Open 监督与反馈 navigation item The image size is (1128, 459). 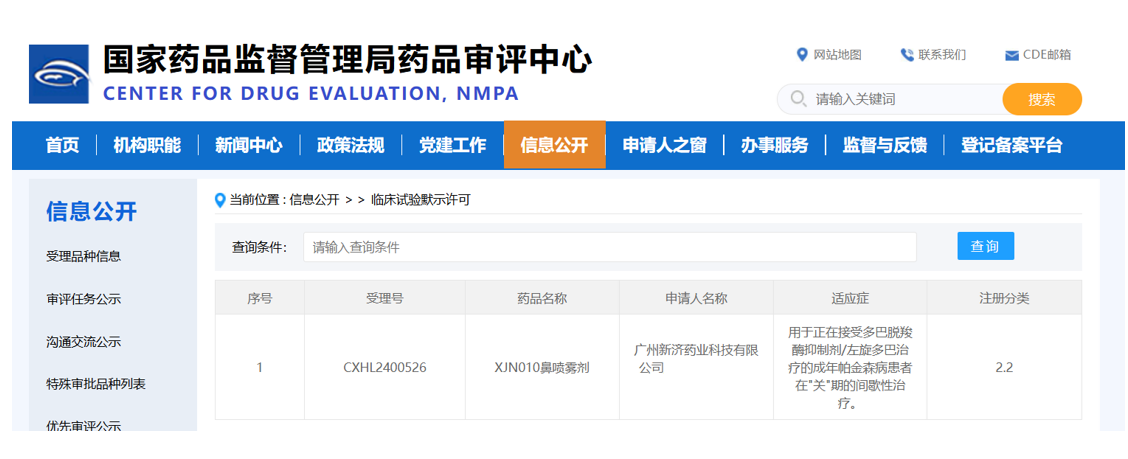(884, 145)
